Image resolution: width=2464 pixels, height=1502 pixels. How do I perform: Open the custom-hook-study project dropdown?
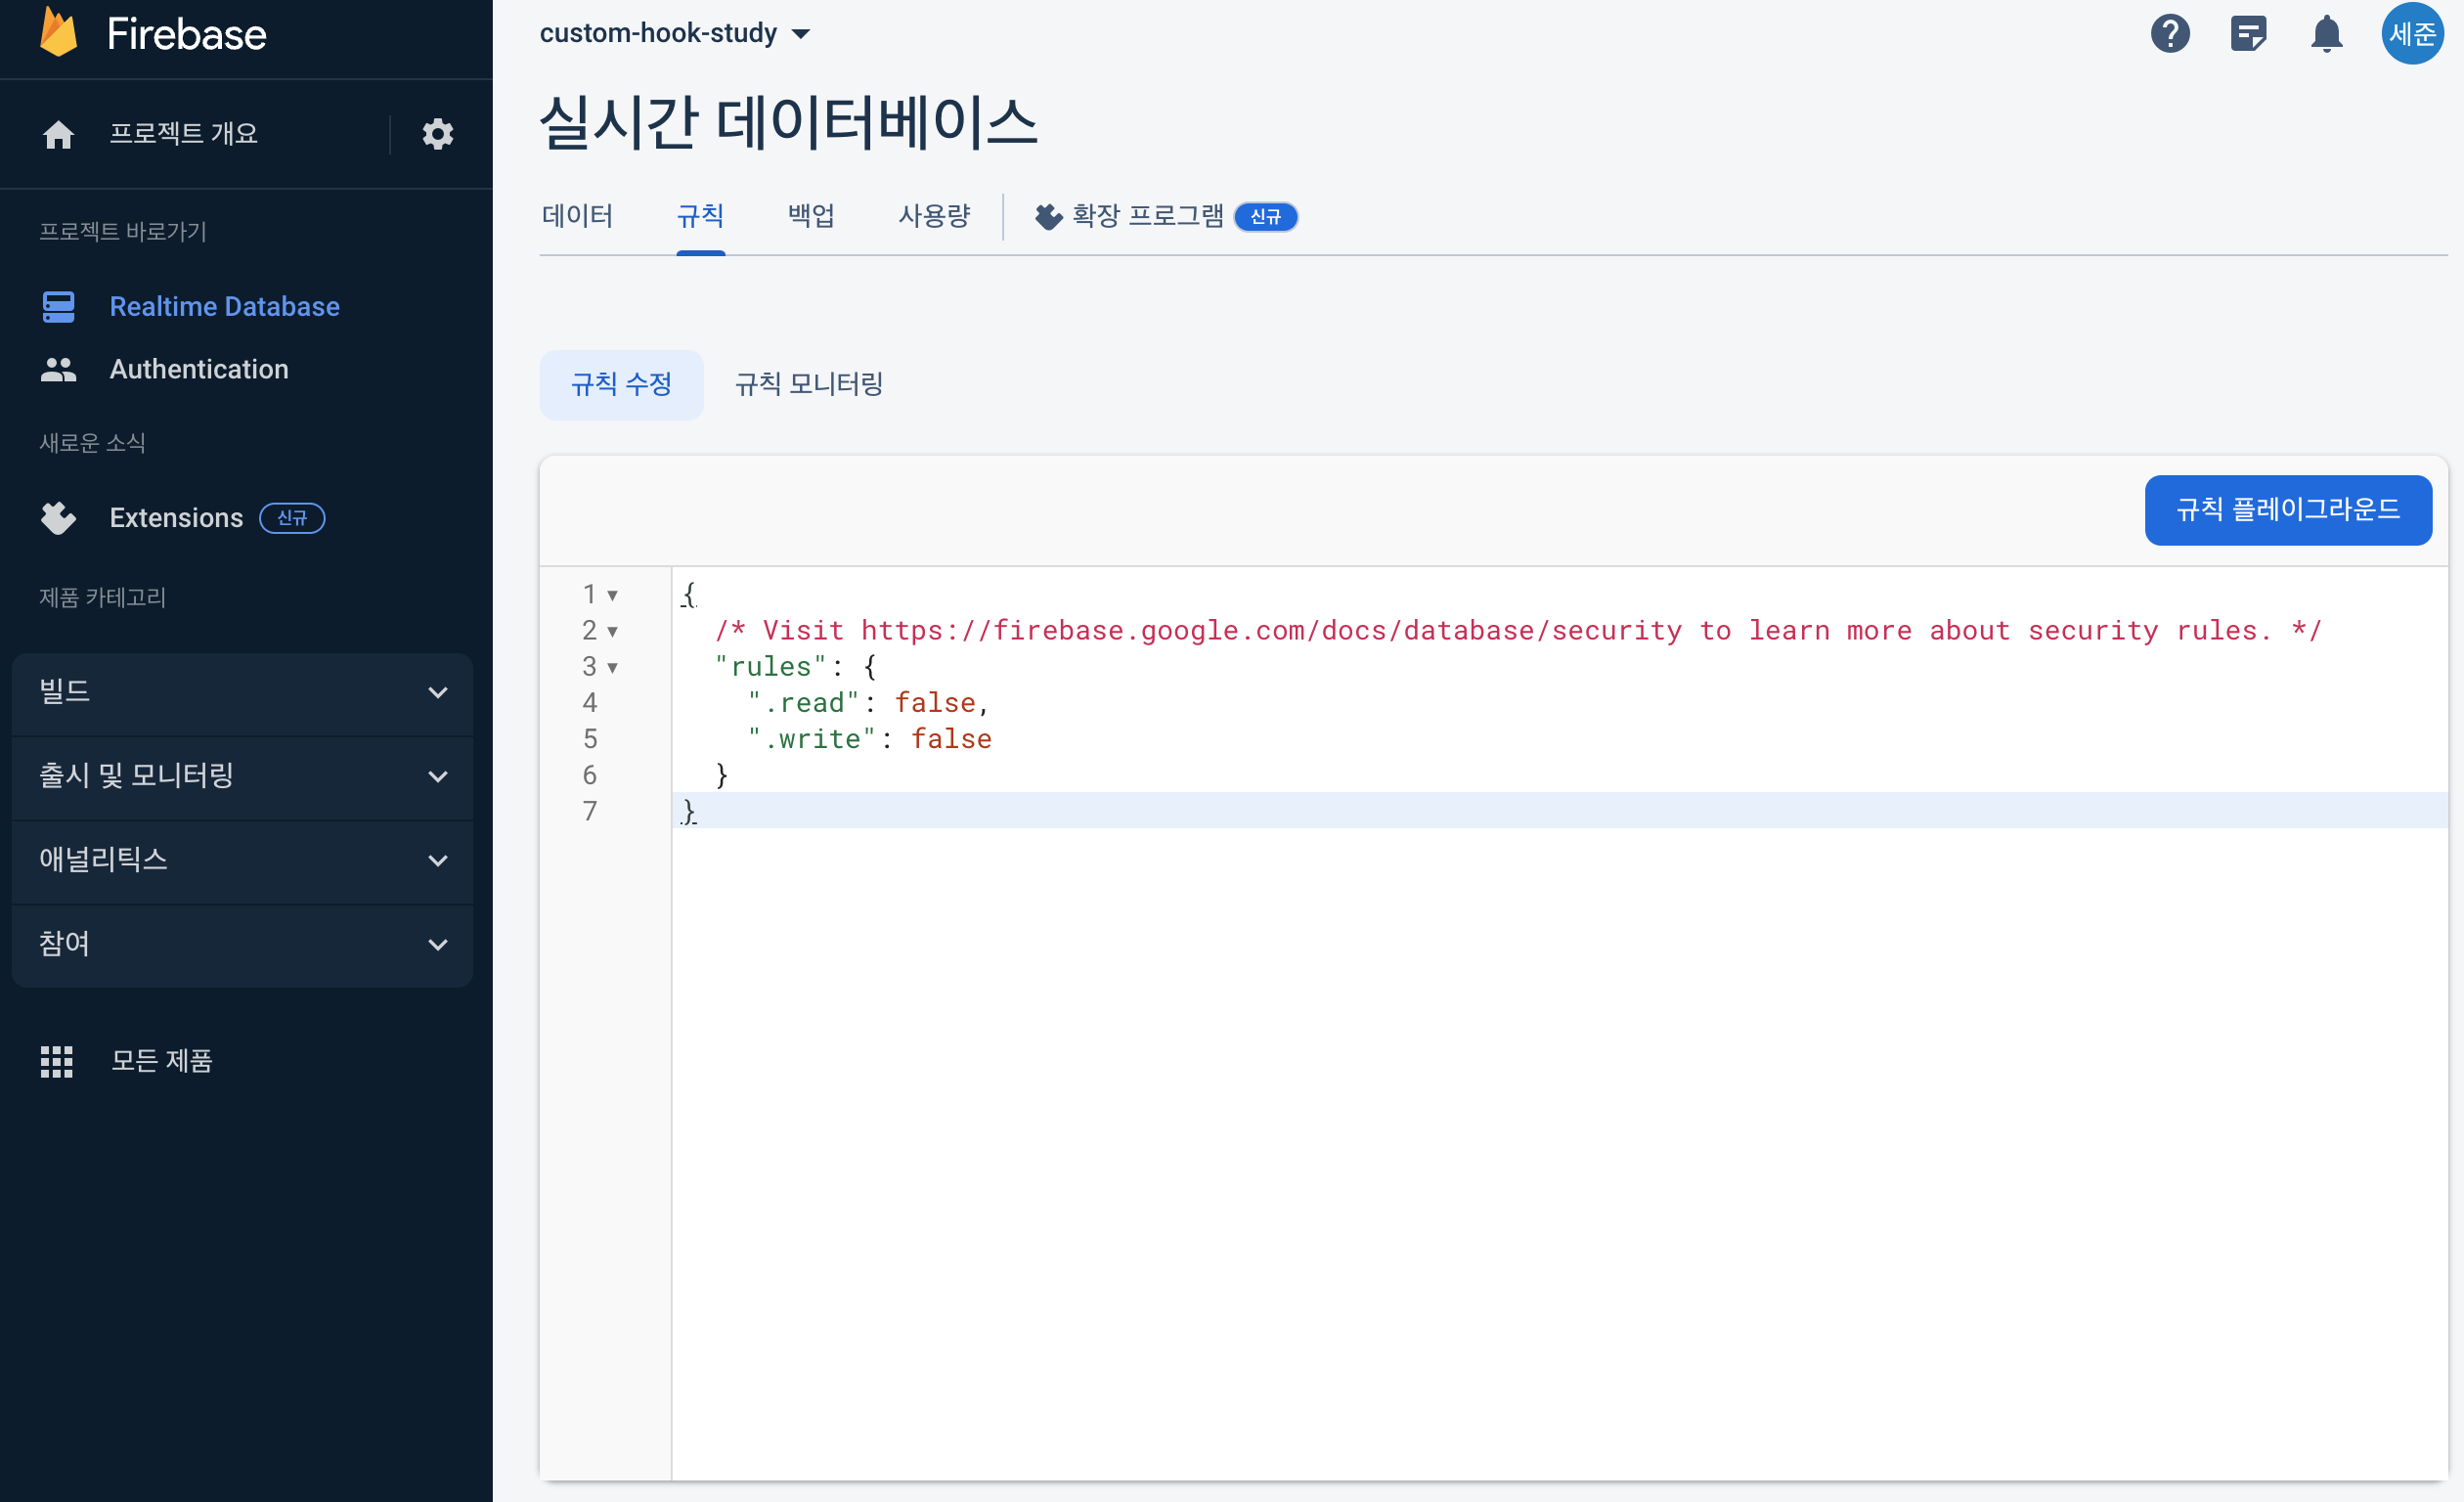pyautogui.click(x=675, y=33)
